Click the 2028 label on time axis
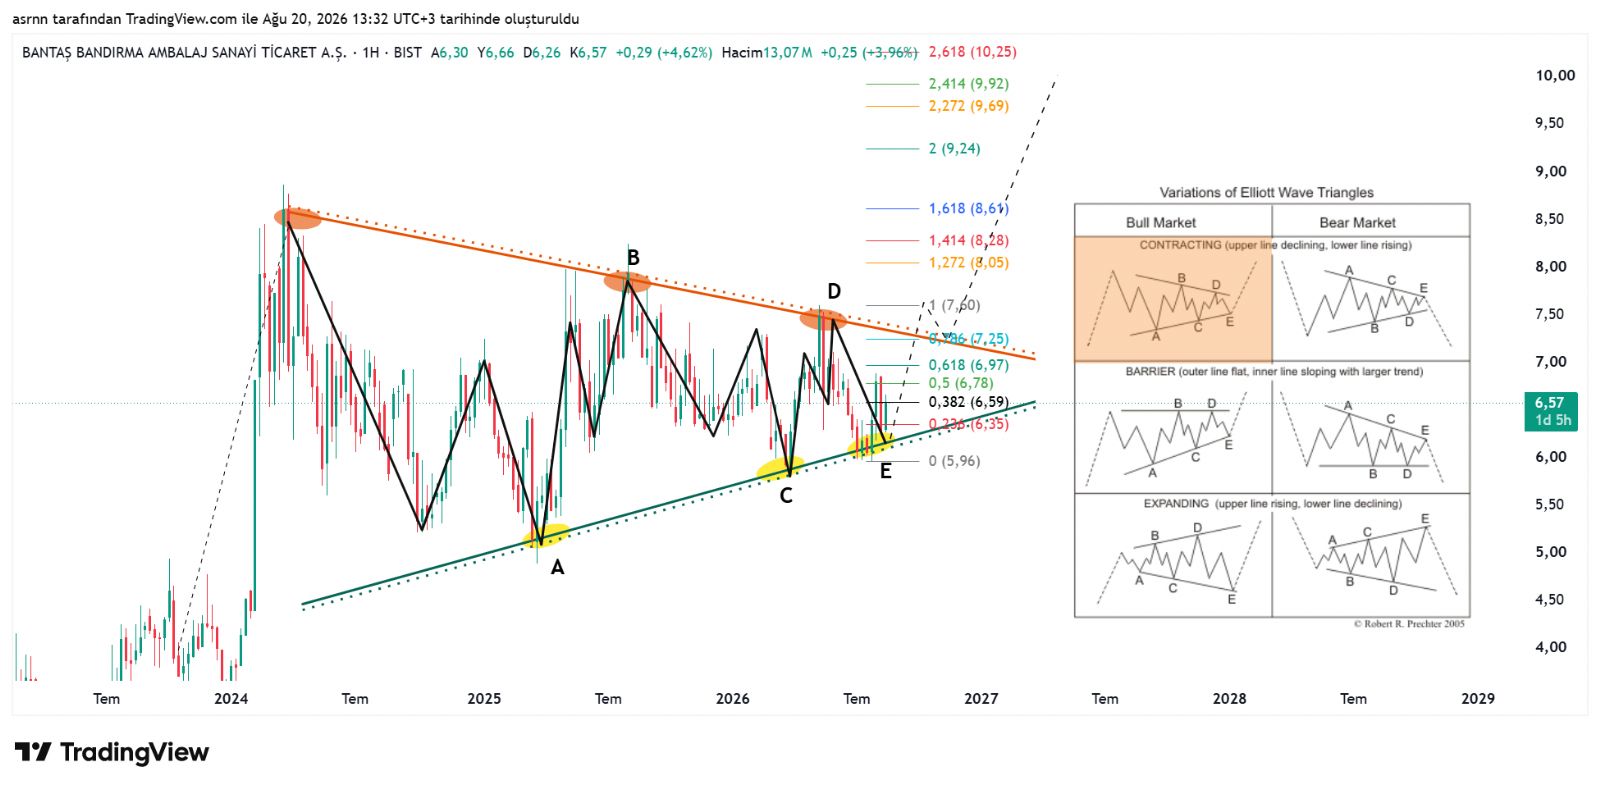 (x=1229, y=699)
